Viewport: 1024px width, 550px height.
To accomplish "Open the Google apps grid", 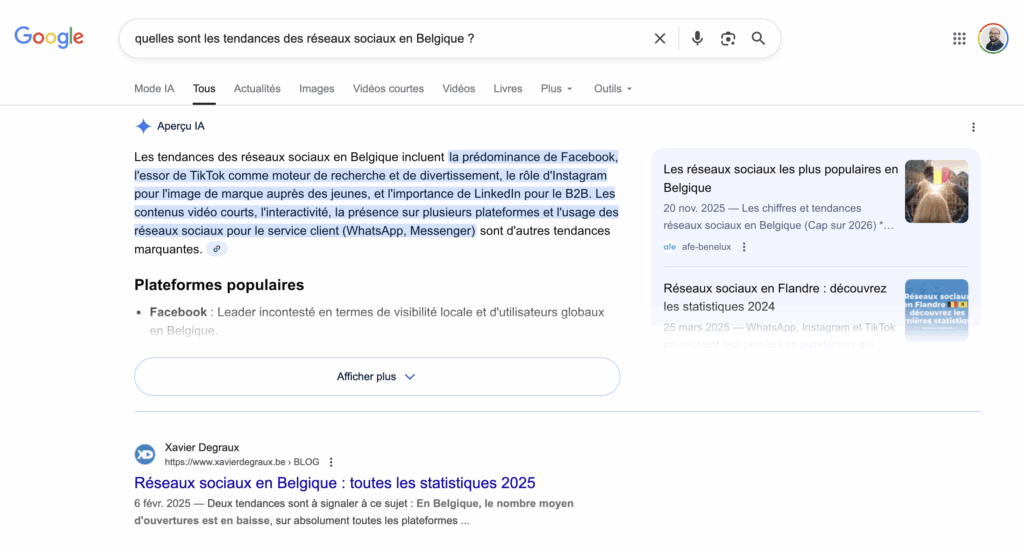I will (x=959, y=38).
